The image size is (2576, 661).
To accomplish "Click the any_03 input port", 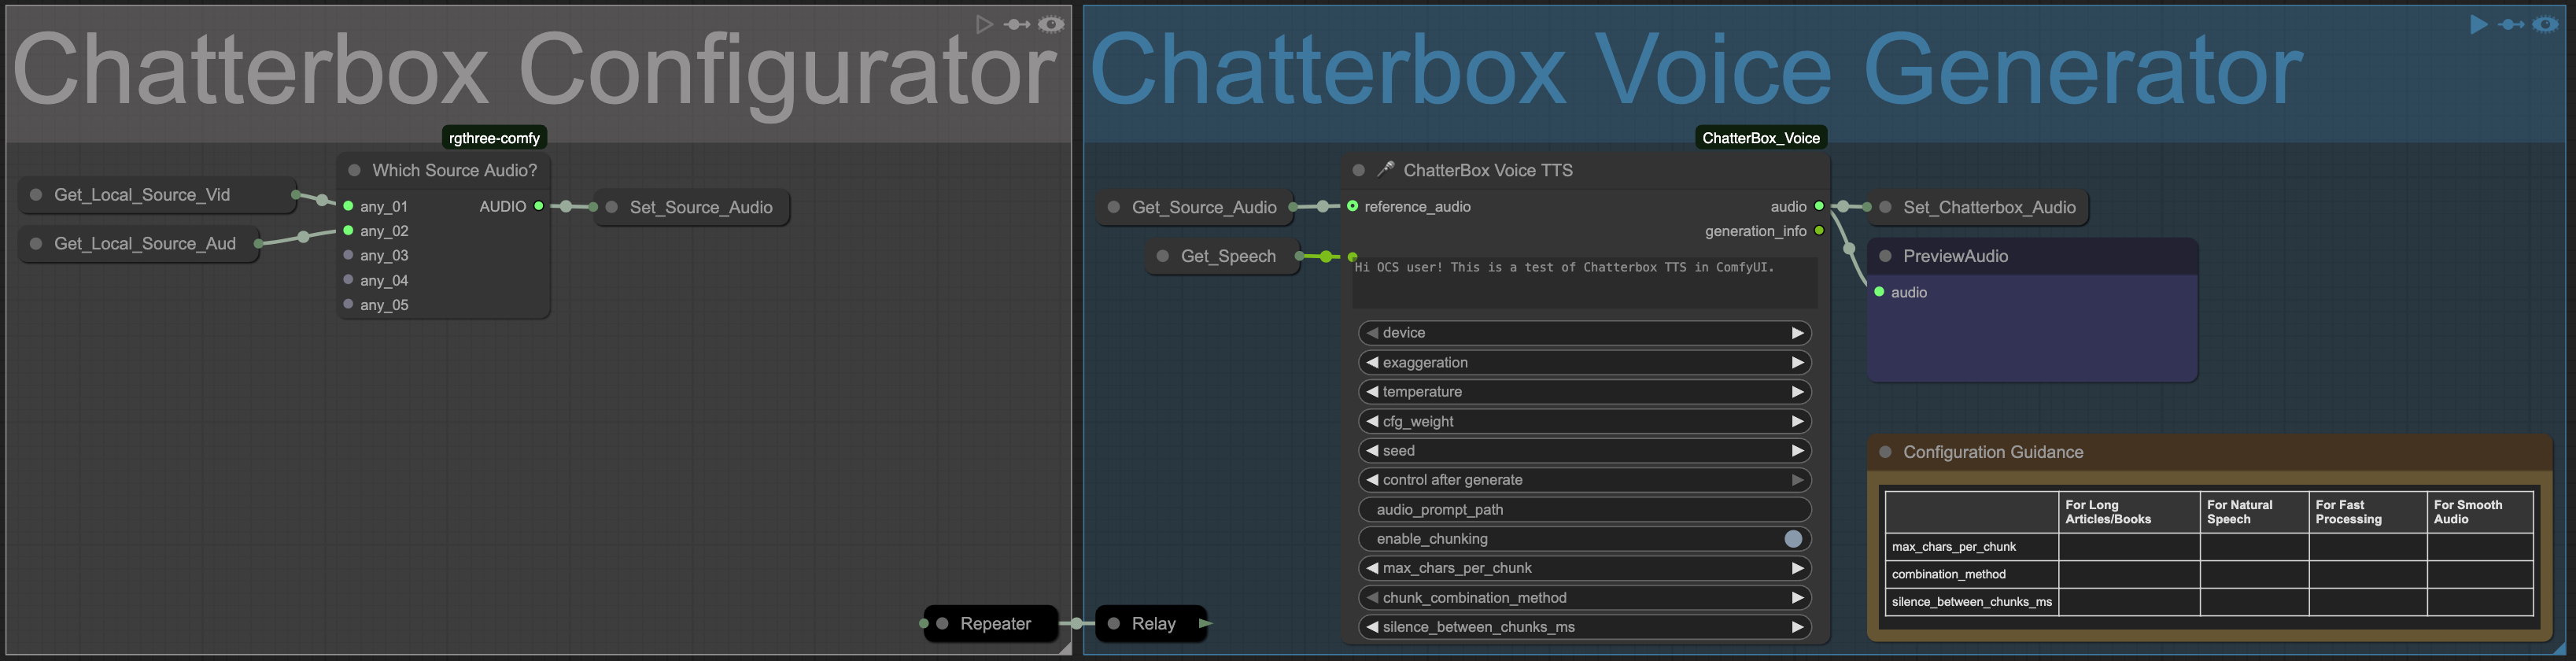I will pos(348,255).
